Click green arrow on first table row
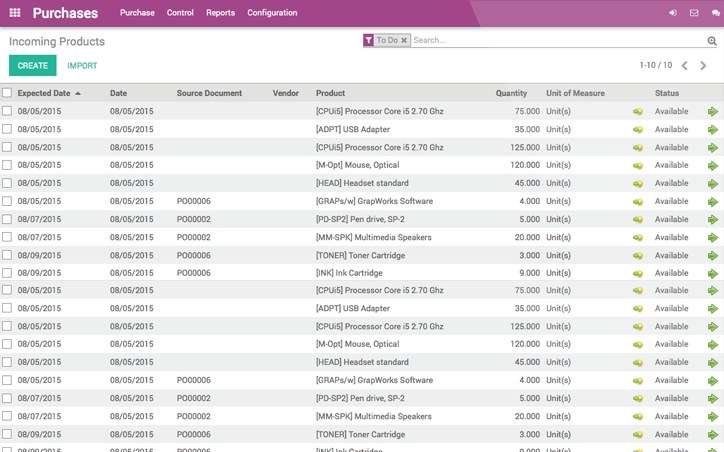Screen dimensions: 724x452 (713, 112)
